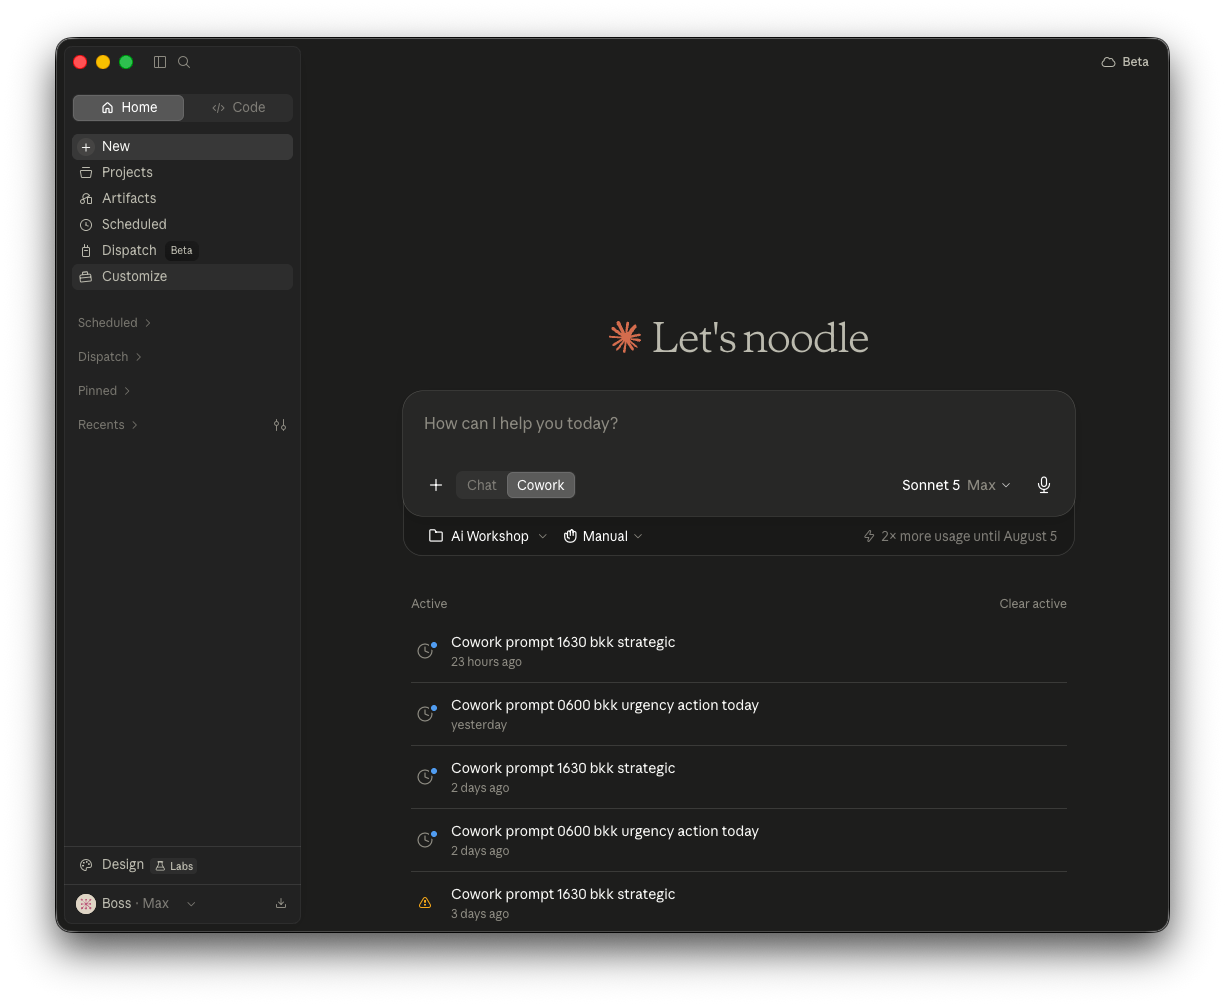The height and width of the screenshot is (1006, 1225).
Task: Open the Ai Workshop folder dropdown
Action: pos(488,536)
